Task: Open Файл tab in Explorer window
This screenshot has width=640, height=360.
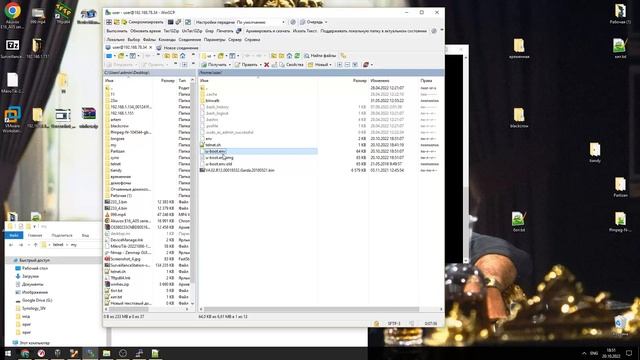Action: pyautogui.click(x=14, y=236)
